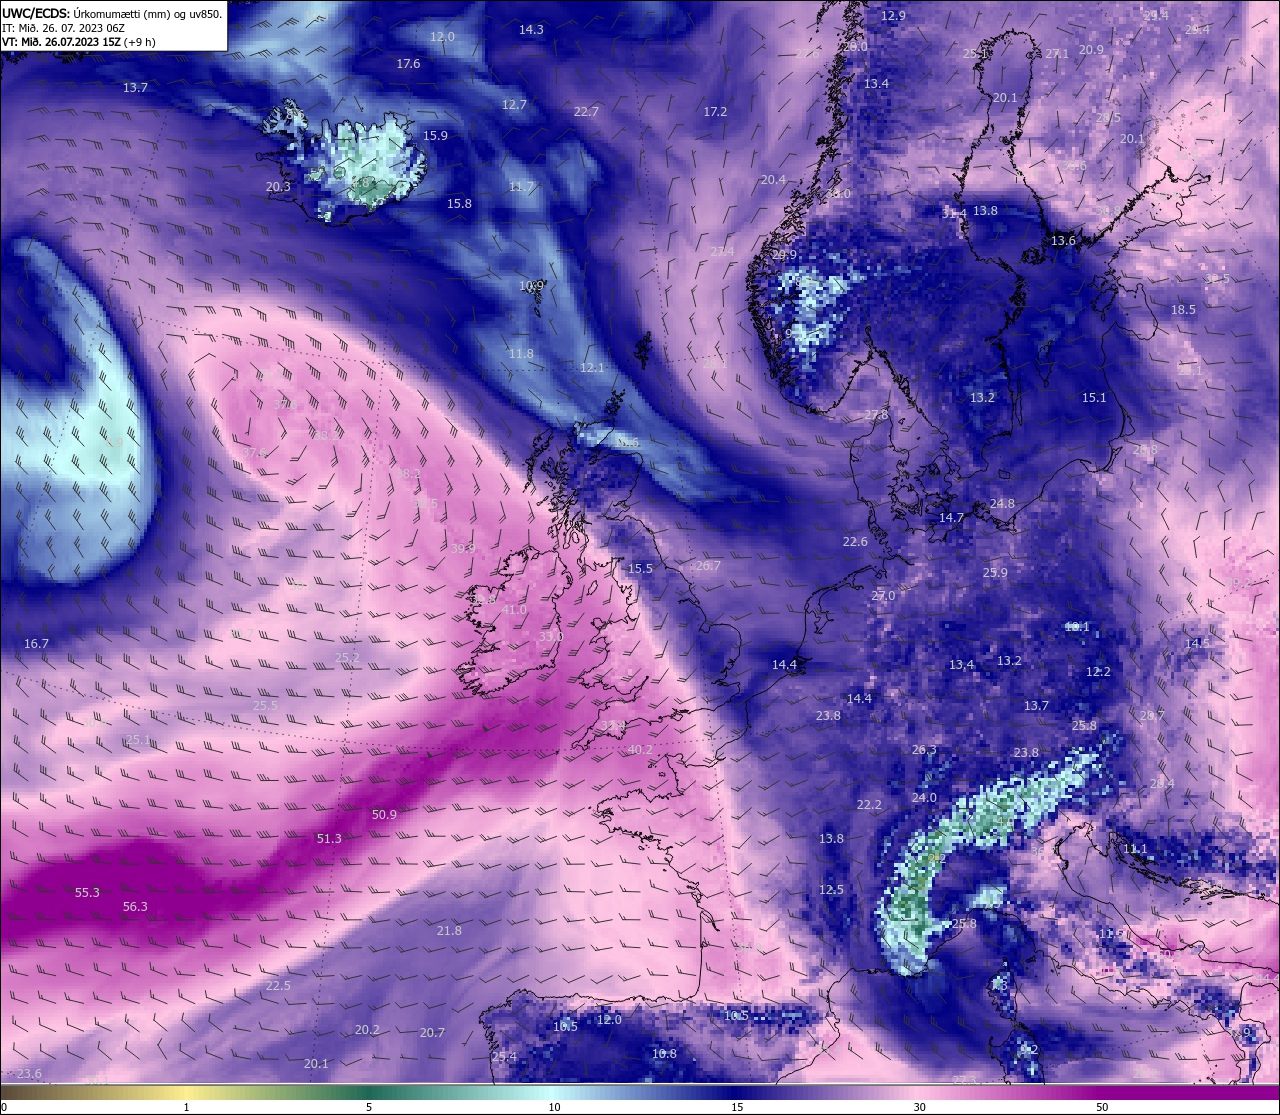Click the 25.2 value label
Viewport: 1280px width, 1115px height.
(x=347, y=657)
